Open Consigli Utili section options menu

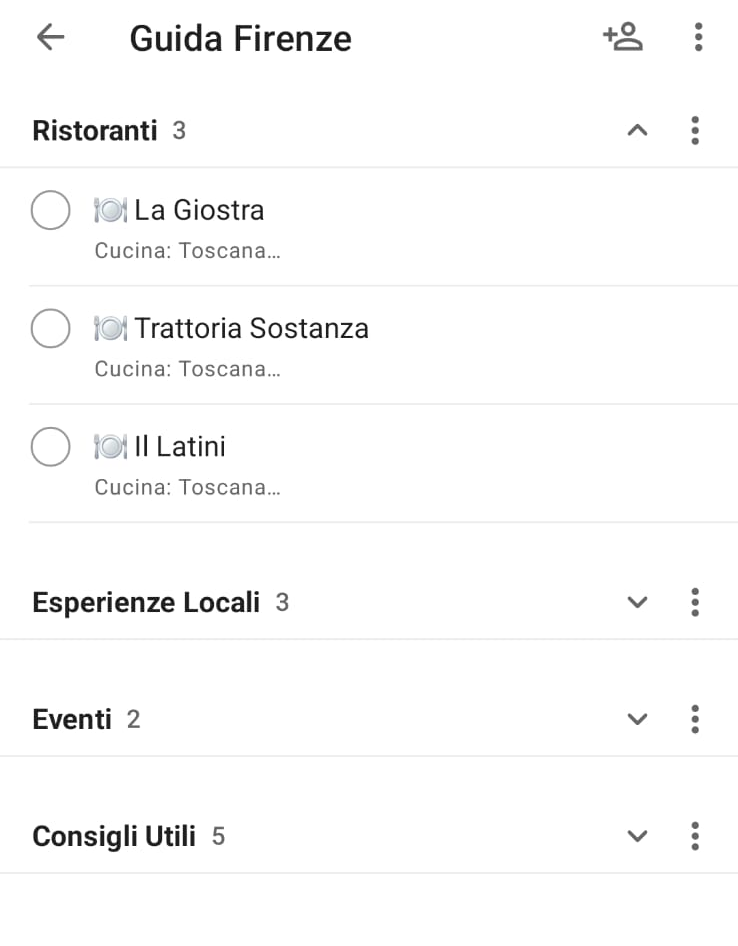click(x=695, y=836)
